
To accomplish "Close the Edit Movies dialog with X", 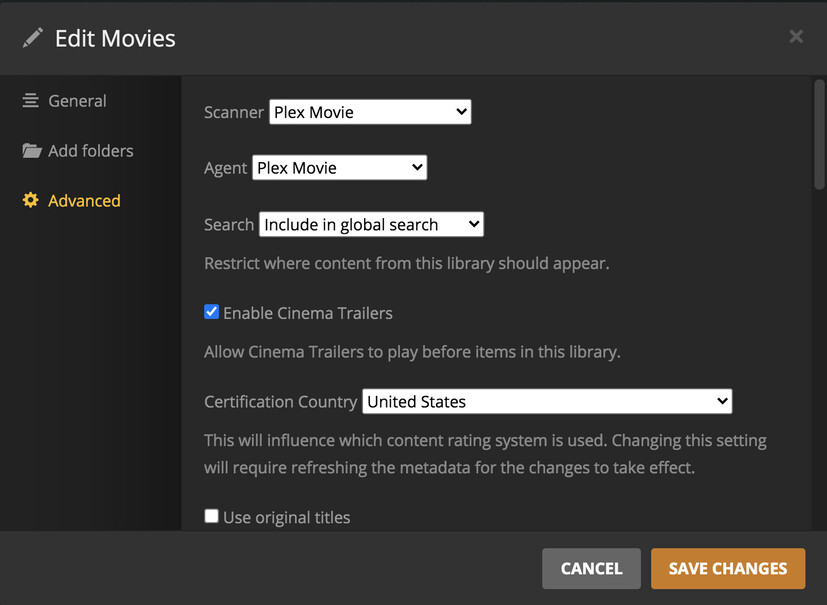I will [796, 37].
